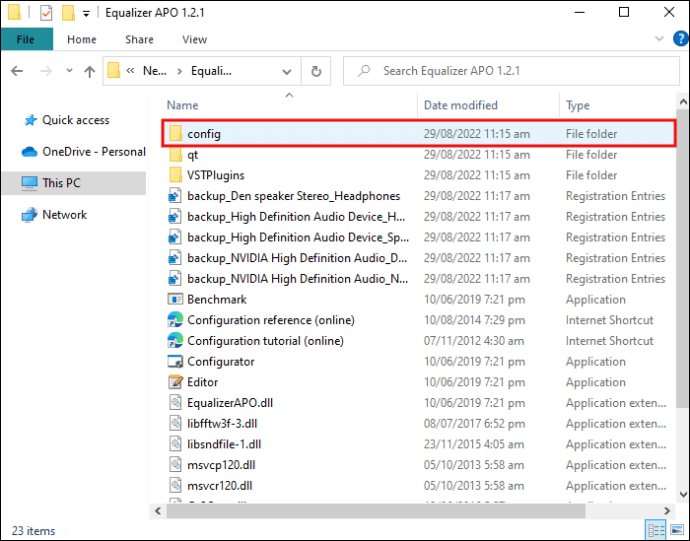
Task: Open the View ribbon tab
Action: click(194, 39)
